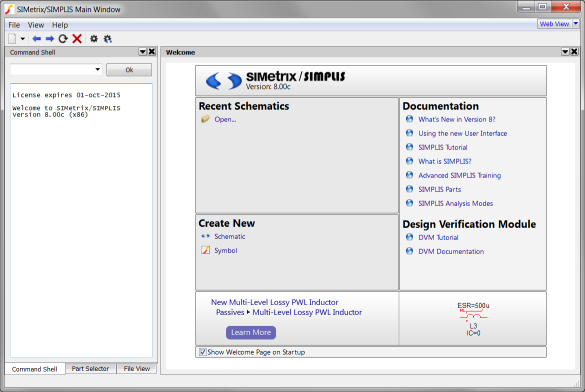Open the Welcome panel options dropdown arrow

tap(565, 52)
